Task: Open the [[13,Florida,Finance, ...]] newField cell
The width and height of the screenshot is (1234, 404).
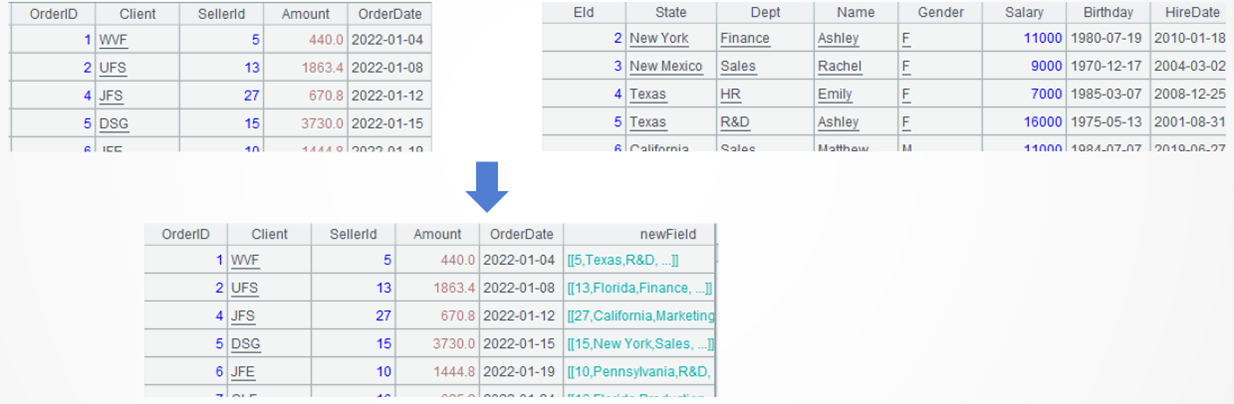Action: point(638,288)
